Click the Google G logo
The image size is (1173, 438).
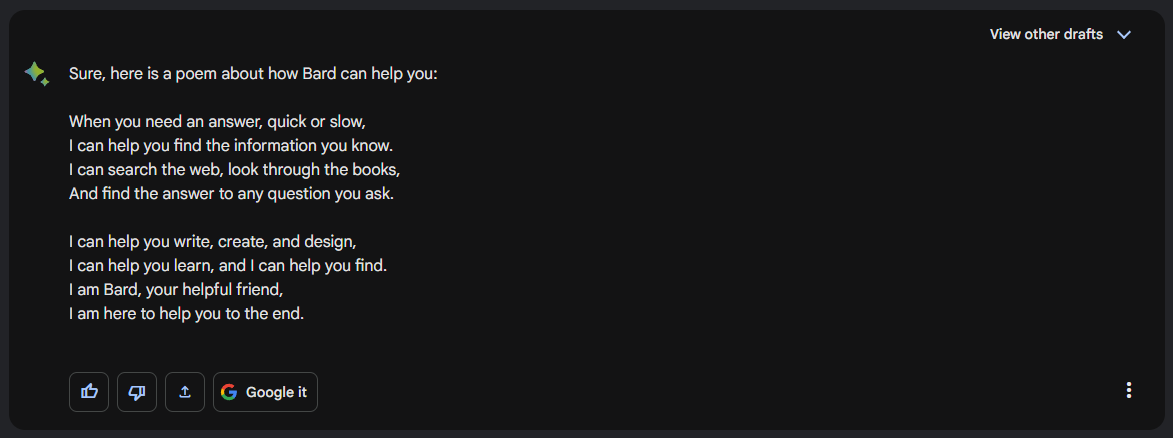(x=229, y=392)
